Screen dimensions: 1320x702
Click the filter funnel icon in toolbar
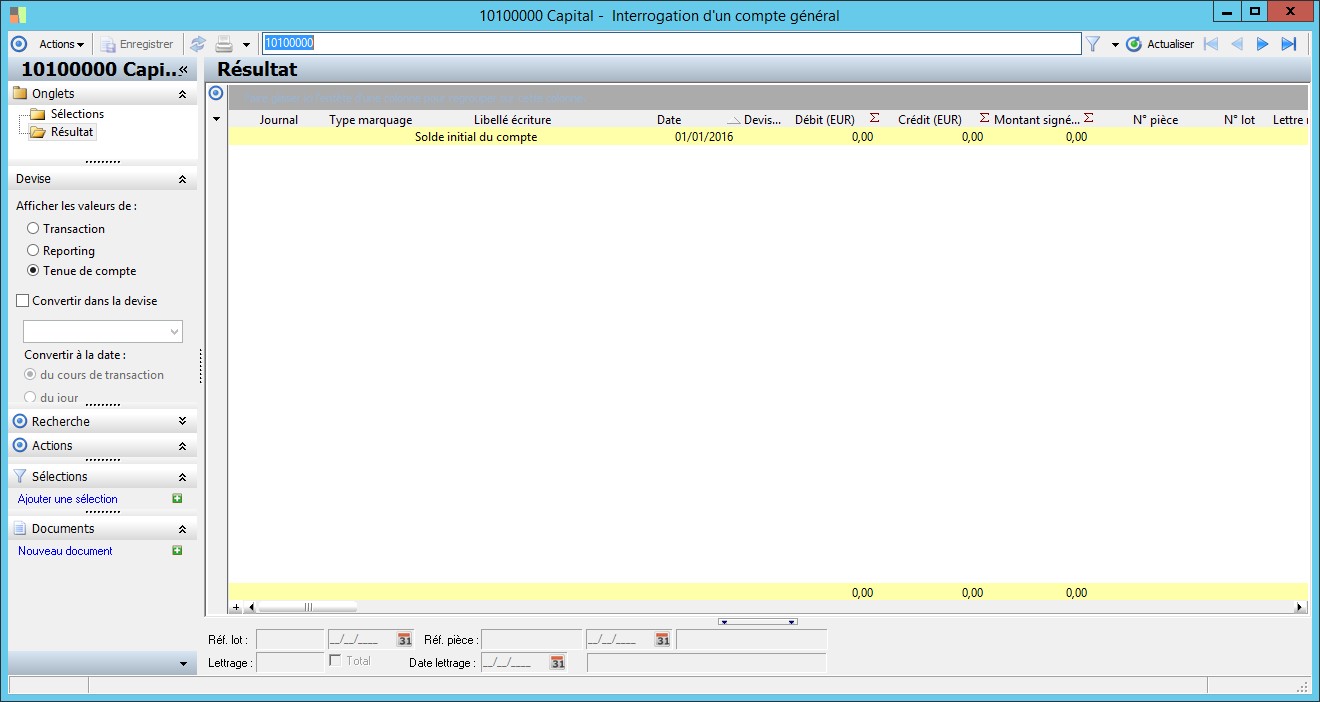tap(1093, 44)
